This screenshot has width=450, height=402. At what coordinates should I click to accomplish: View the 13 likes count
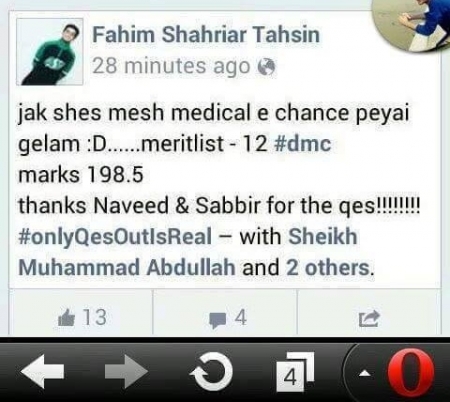95,317
